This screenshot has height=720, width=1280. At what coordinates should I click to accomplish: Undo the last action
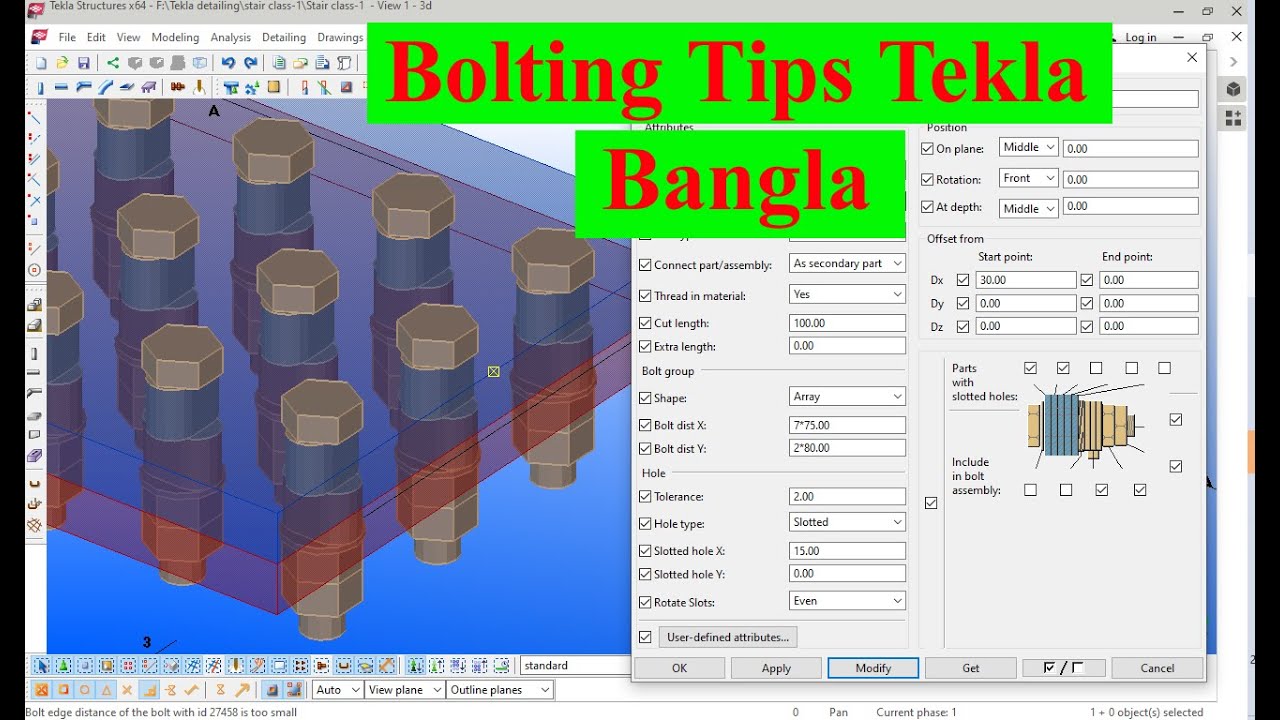tap(228, 63)
